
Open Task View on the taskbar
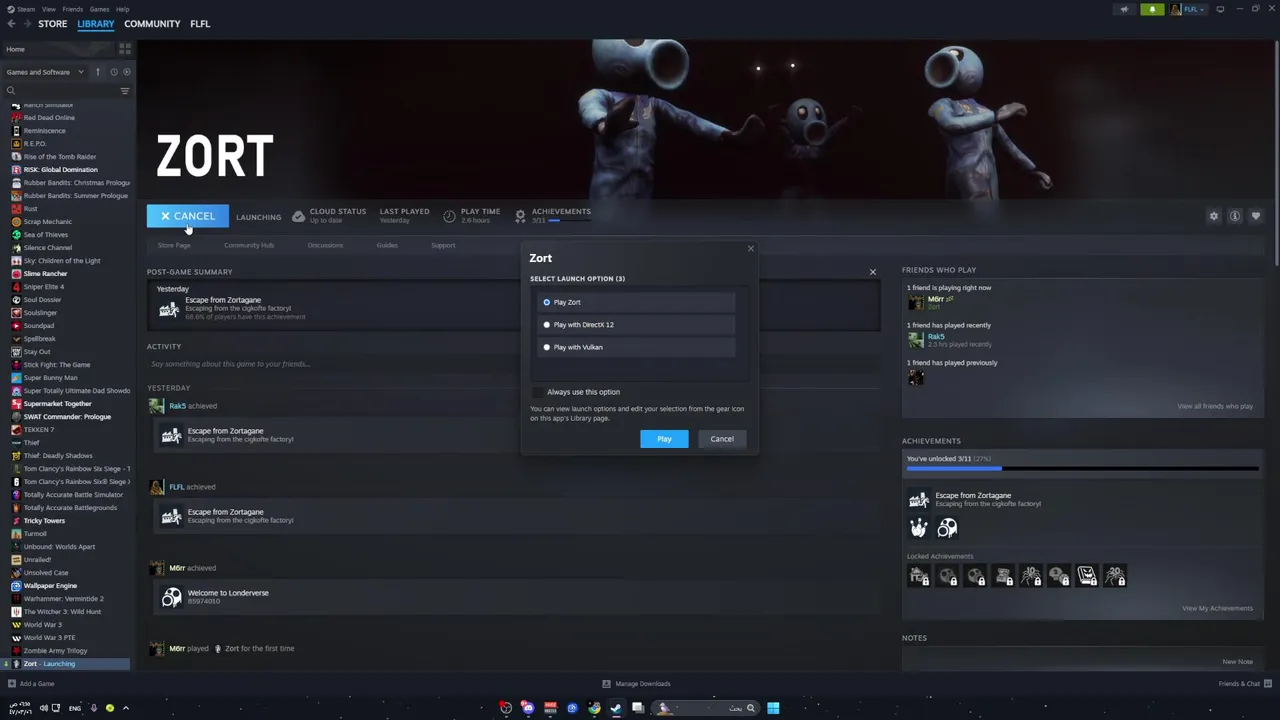coord(638,708)
